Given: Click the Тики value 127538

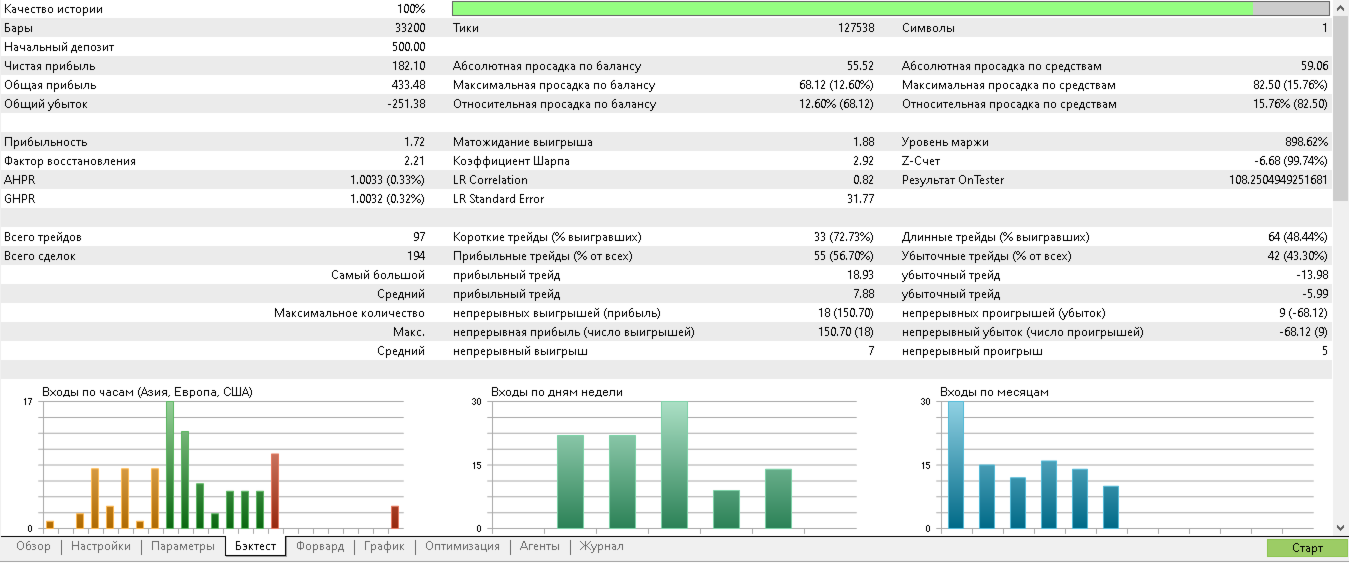Looking at the screenshot, I should [856, 28].
